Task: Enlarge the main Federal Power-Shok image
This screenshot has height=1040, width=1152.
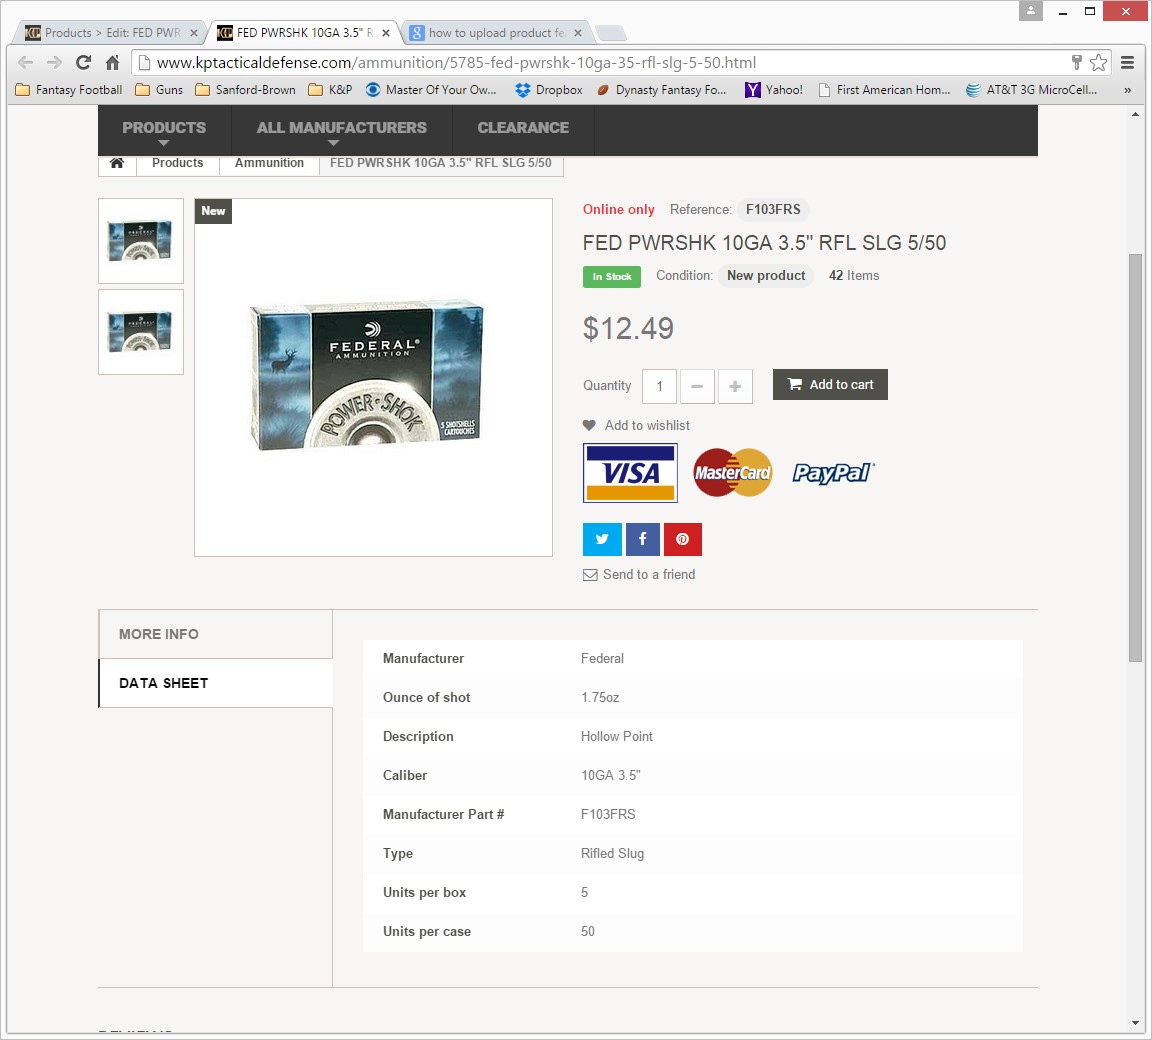Action: [373, 378]
